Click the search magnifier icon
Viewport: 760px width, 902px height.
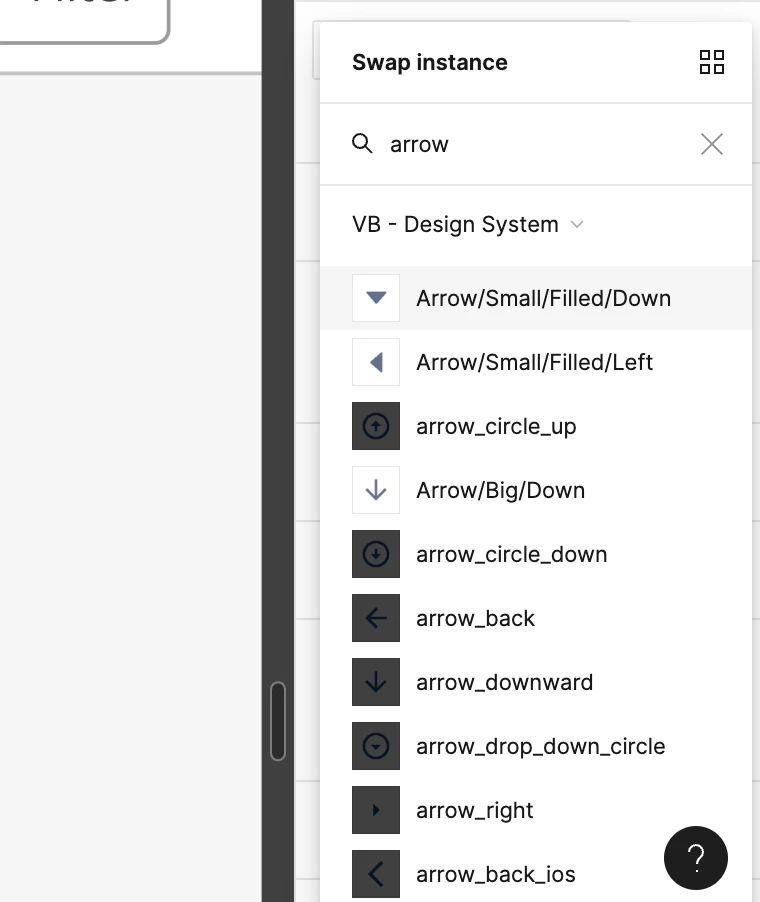362,143
